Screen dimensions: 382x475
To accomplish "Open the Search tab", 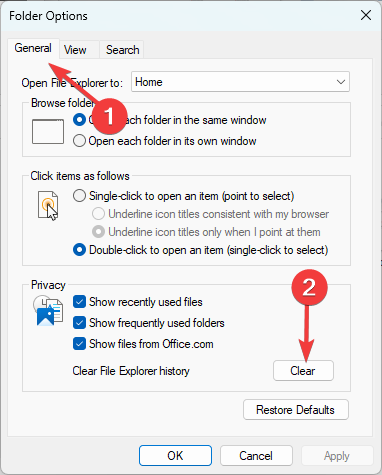I will coord(122,50).
